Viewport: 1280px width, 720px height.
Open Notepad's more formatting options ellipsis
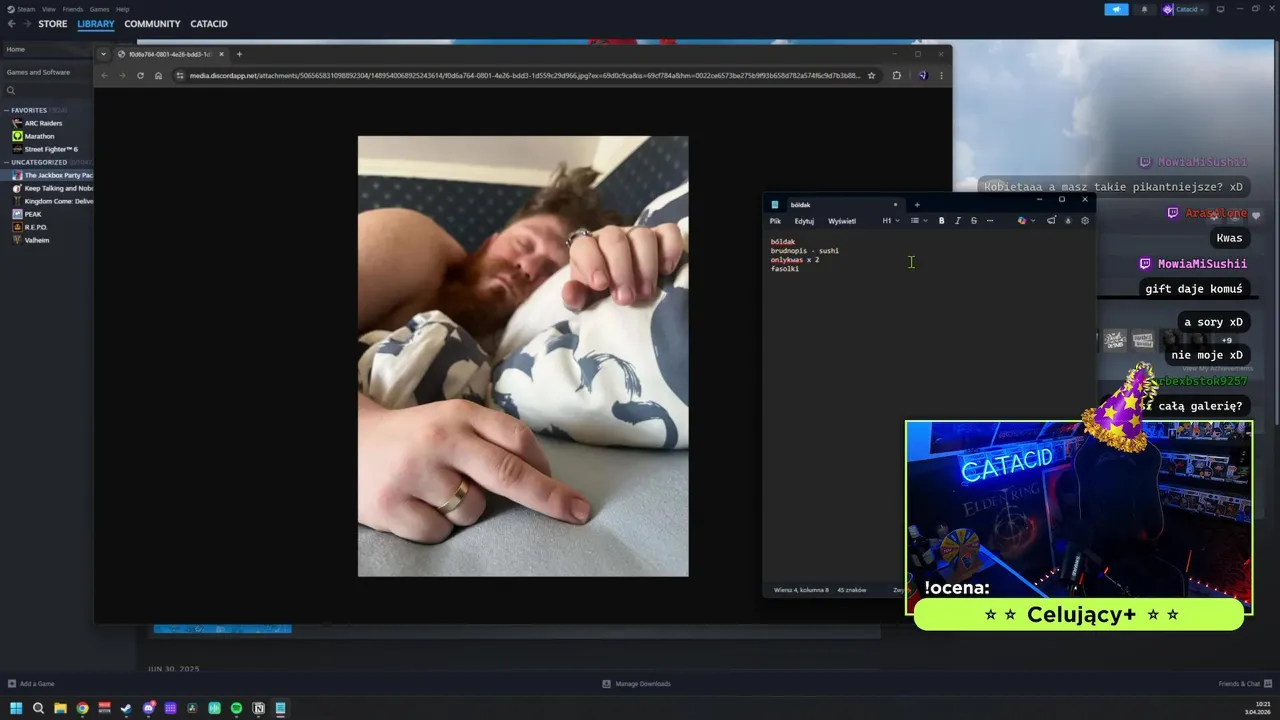pyautogui.click(x=990, y=221)
